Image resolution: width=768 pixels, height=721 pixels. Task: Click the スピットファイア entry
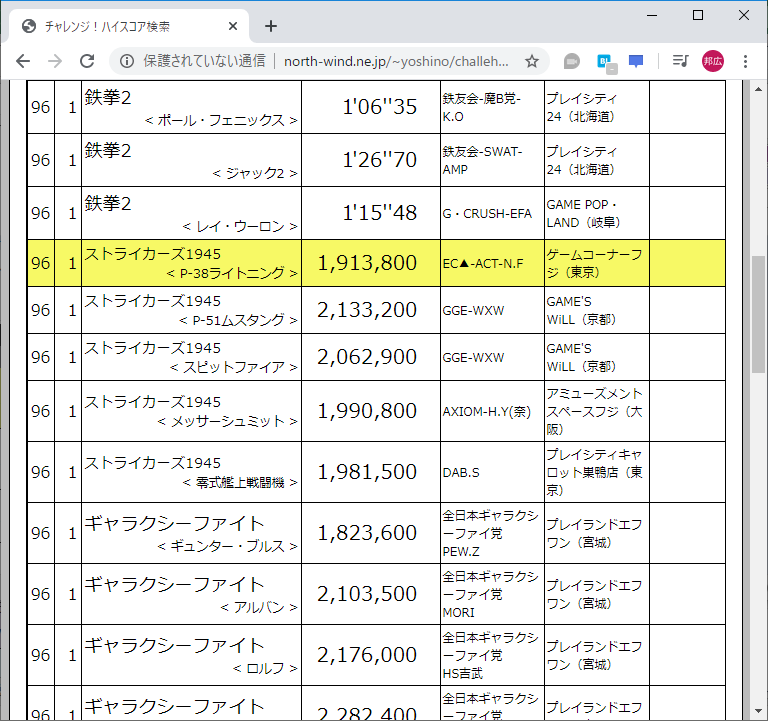click(x=233, y=367)
